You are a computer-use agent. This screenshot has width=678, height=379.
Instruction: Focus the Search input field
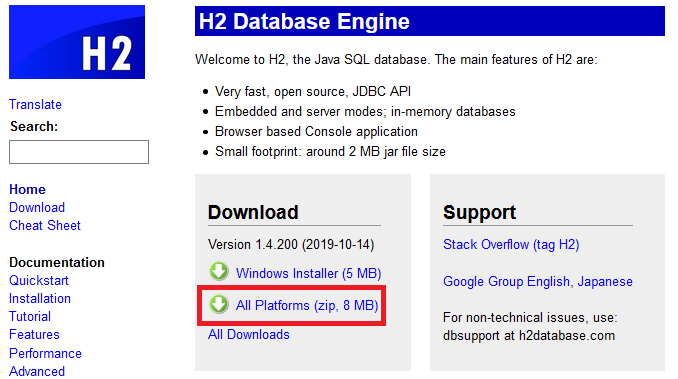(79, 152)
